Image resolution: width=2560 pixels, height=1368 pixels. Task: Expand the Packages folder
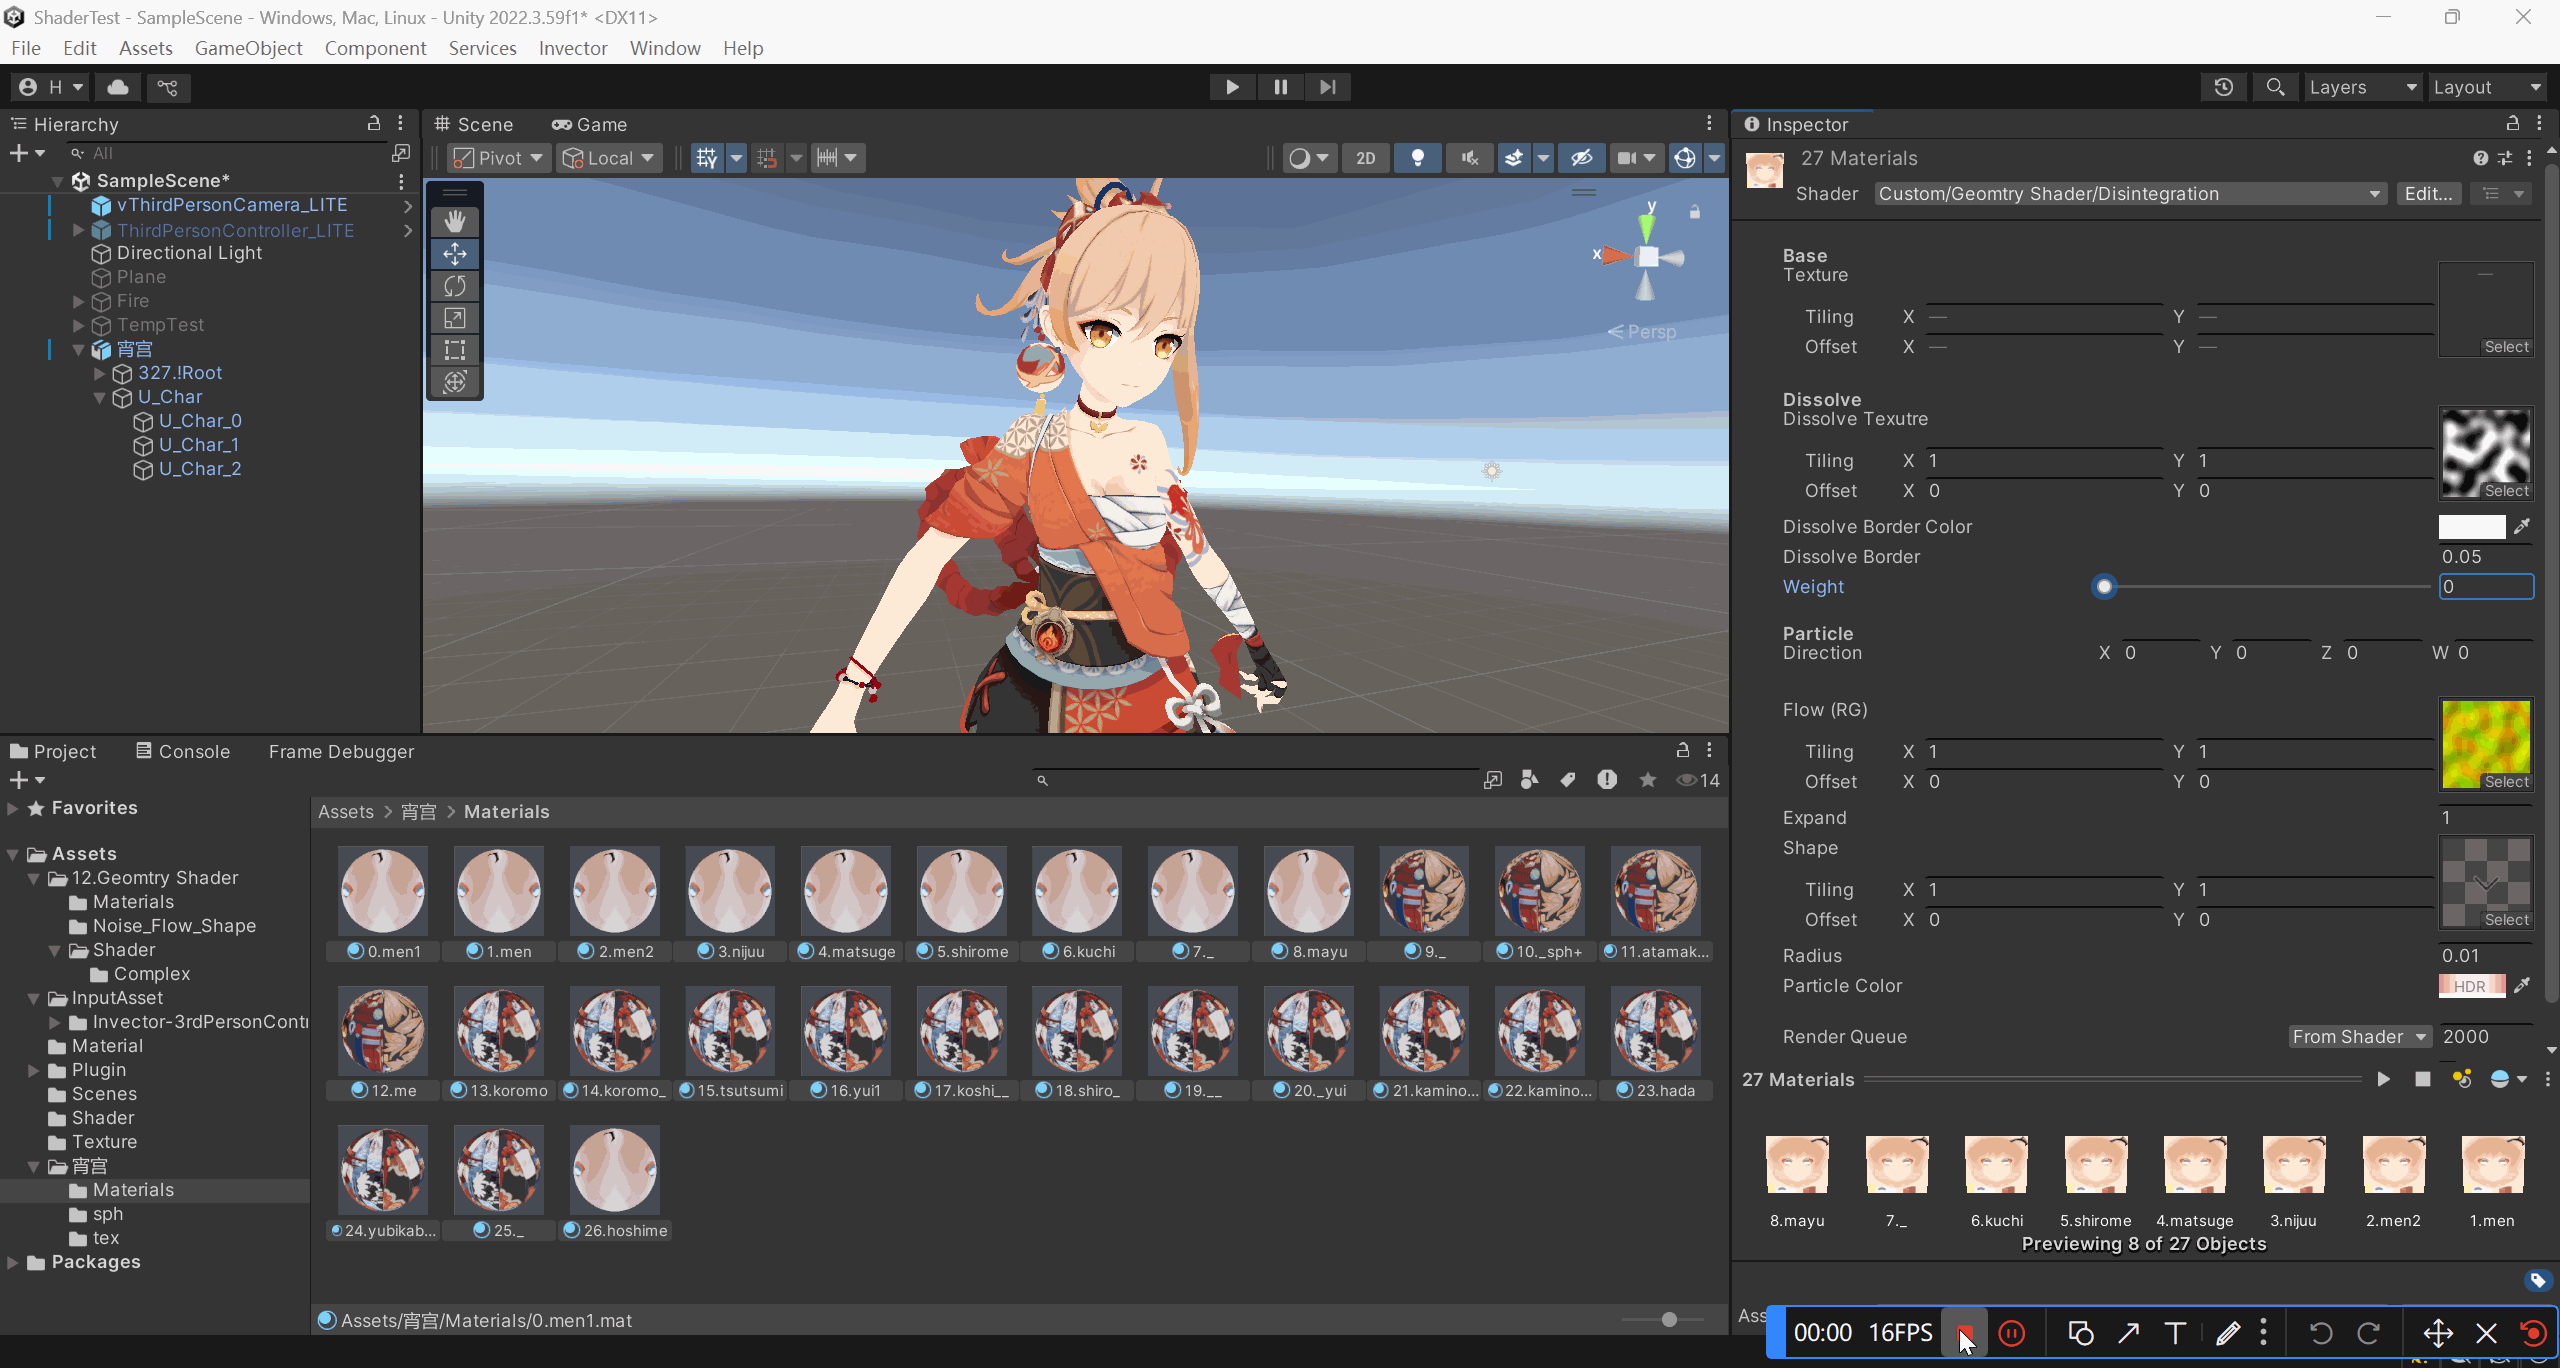pos(13,1263)
